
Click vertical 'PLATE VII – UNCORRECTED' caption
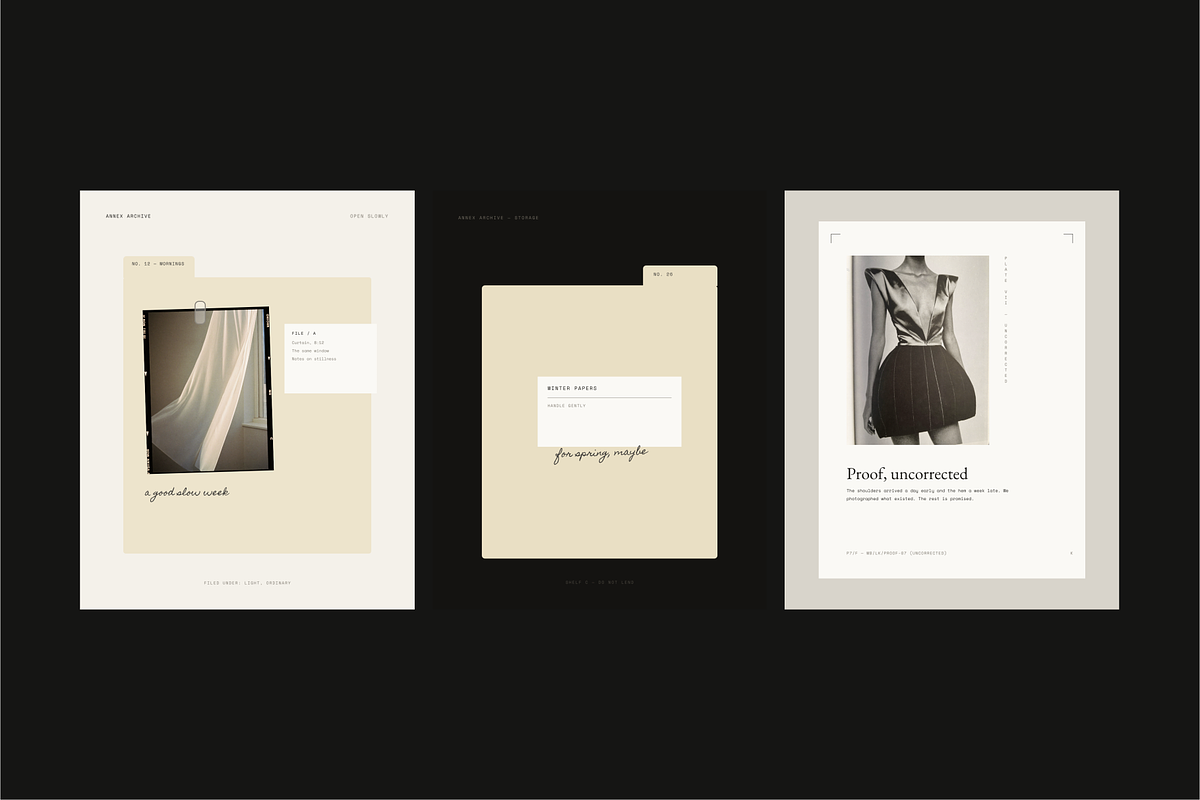point(1006,320)
